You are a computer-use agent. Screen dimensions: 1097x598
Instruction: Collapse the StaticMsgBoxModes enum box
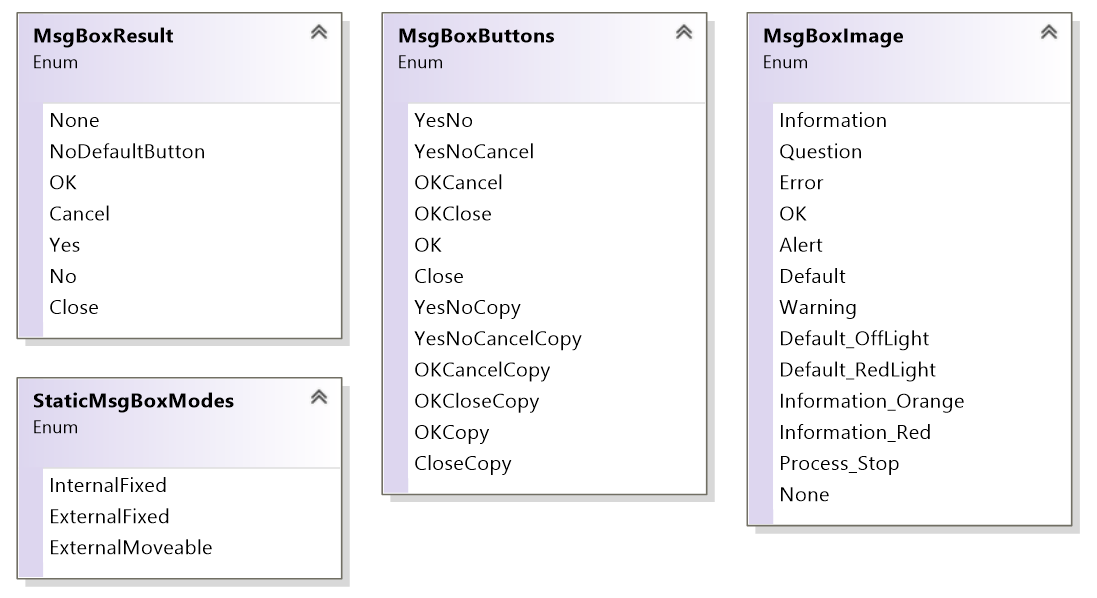pos(319,397)
